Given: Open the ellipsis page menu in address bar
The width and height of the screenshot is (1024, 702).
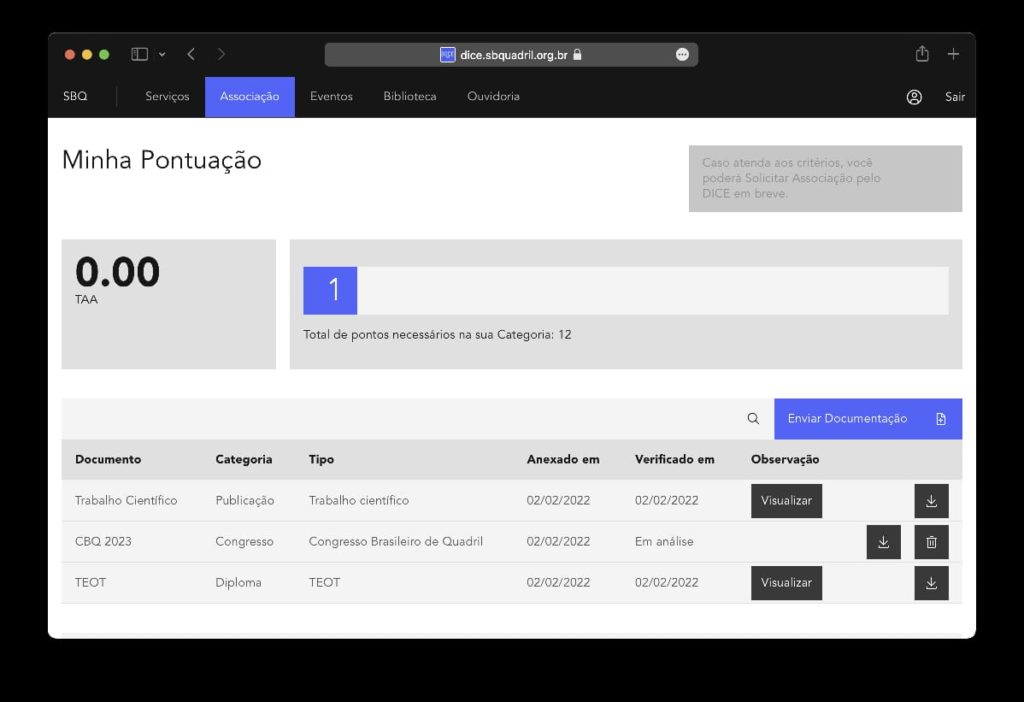Looking at the screenshot, I should pyautogui.click(x=682, y=55).
